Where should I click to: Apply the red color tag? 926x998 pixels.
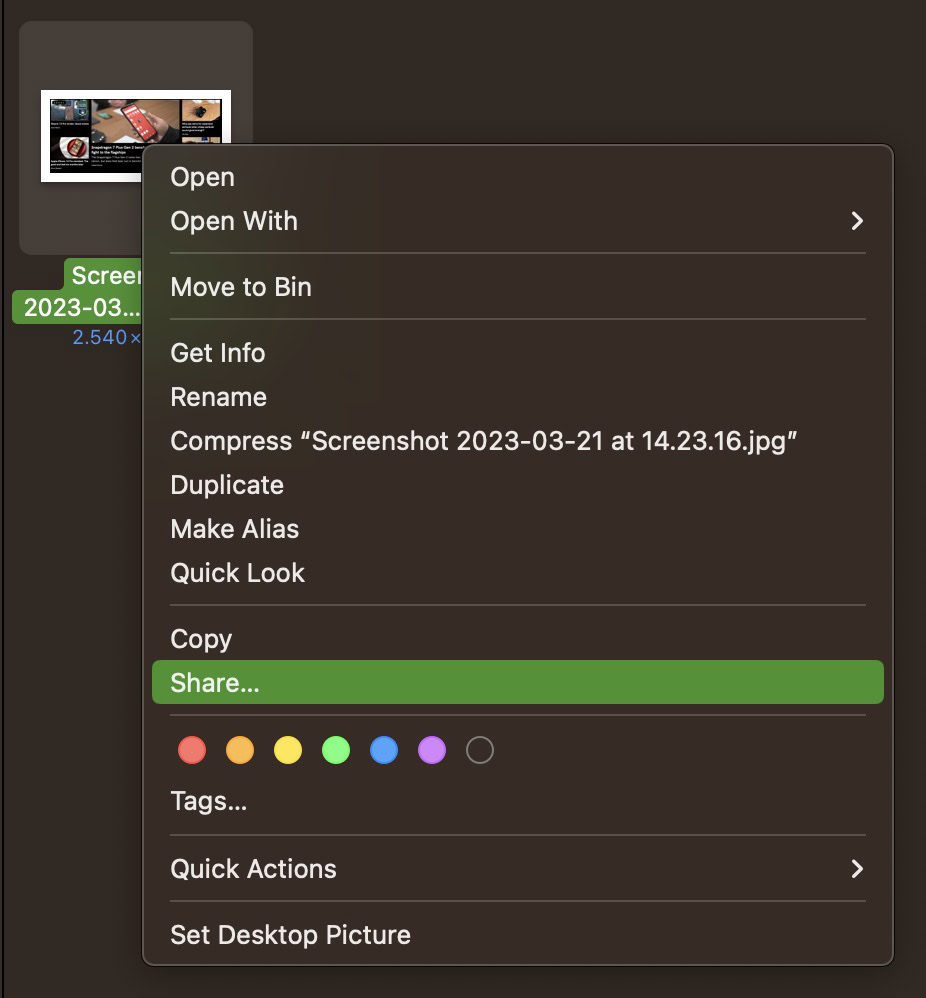pyautogui.click(x=191, y=750)
